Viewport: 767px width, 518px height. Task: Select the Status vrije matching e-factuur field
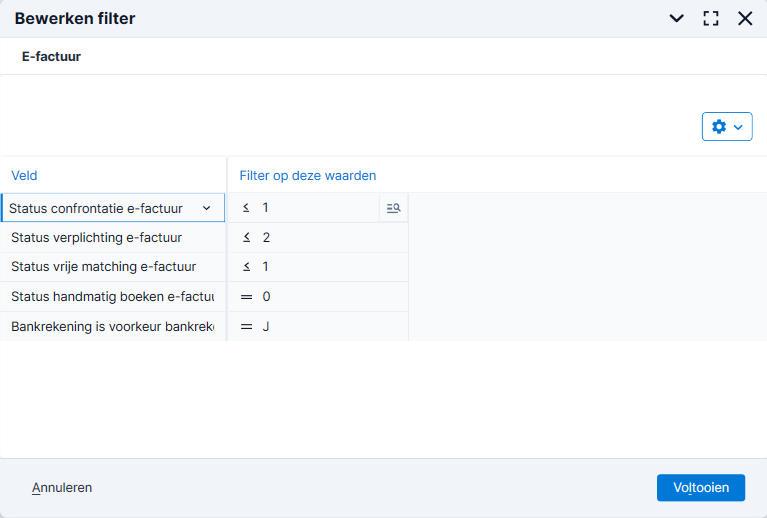(x=113, y=267)
